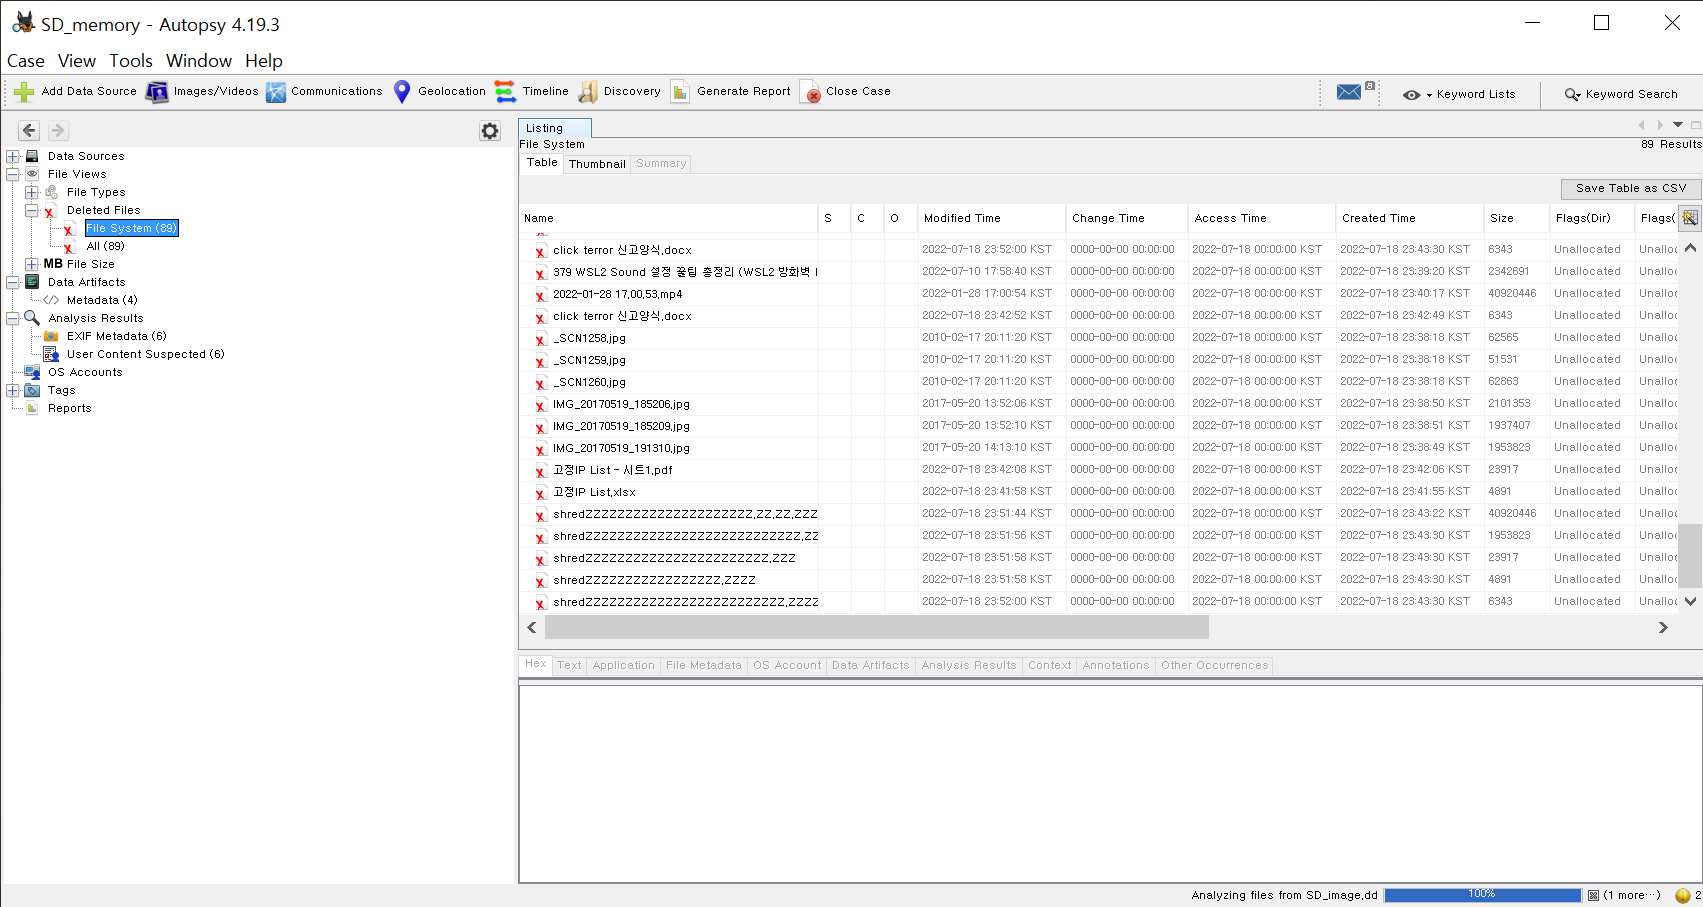Open the Help menu

point(264,61)
